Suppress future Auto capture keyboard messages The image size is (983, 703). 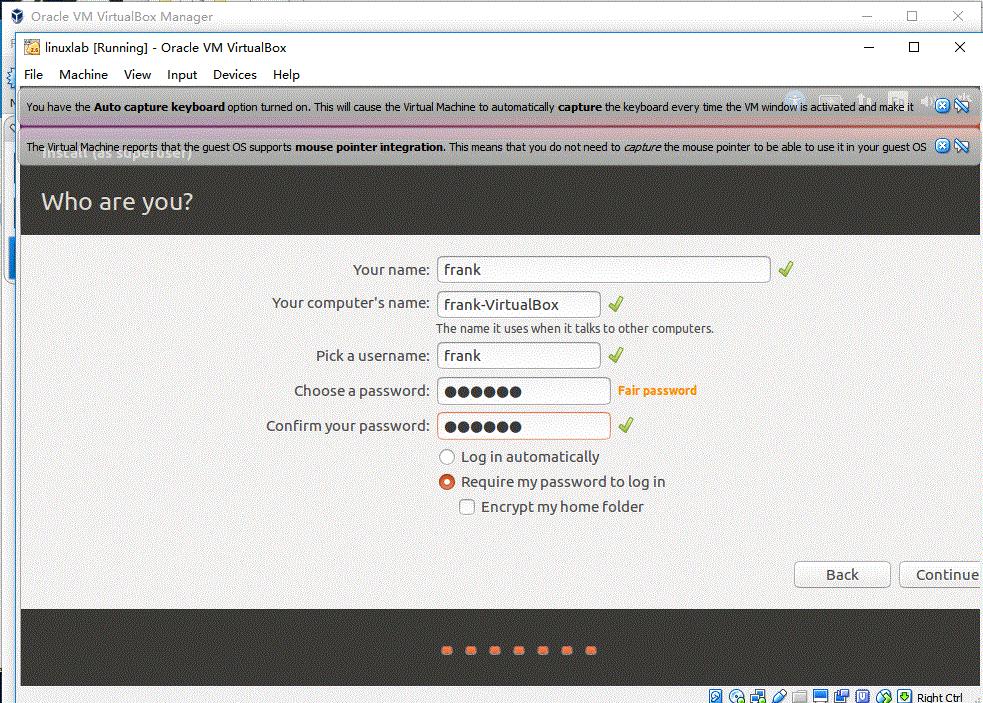click(962, 105)
